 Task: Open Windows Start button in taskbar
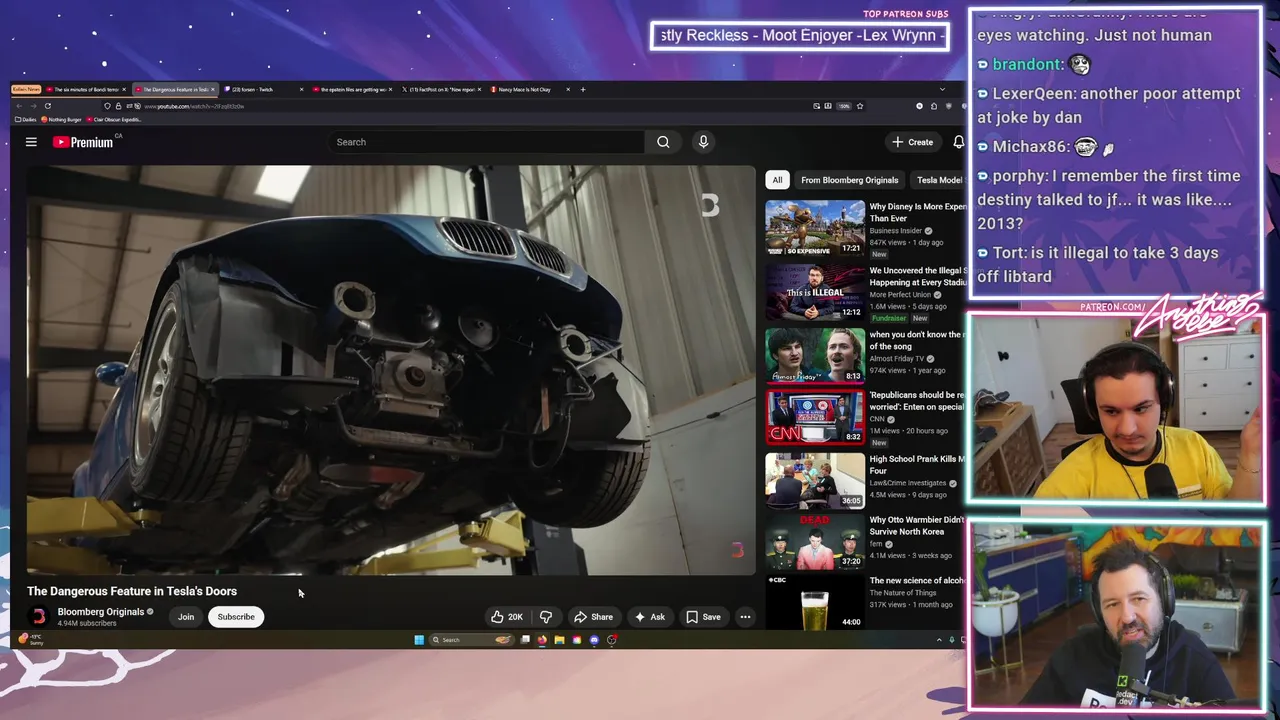pyautogui.click(x=419, y=640)
